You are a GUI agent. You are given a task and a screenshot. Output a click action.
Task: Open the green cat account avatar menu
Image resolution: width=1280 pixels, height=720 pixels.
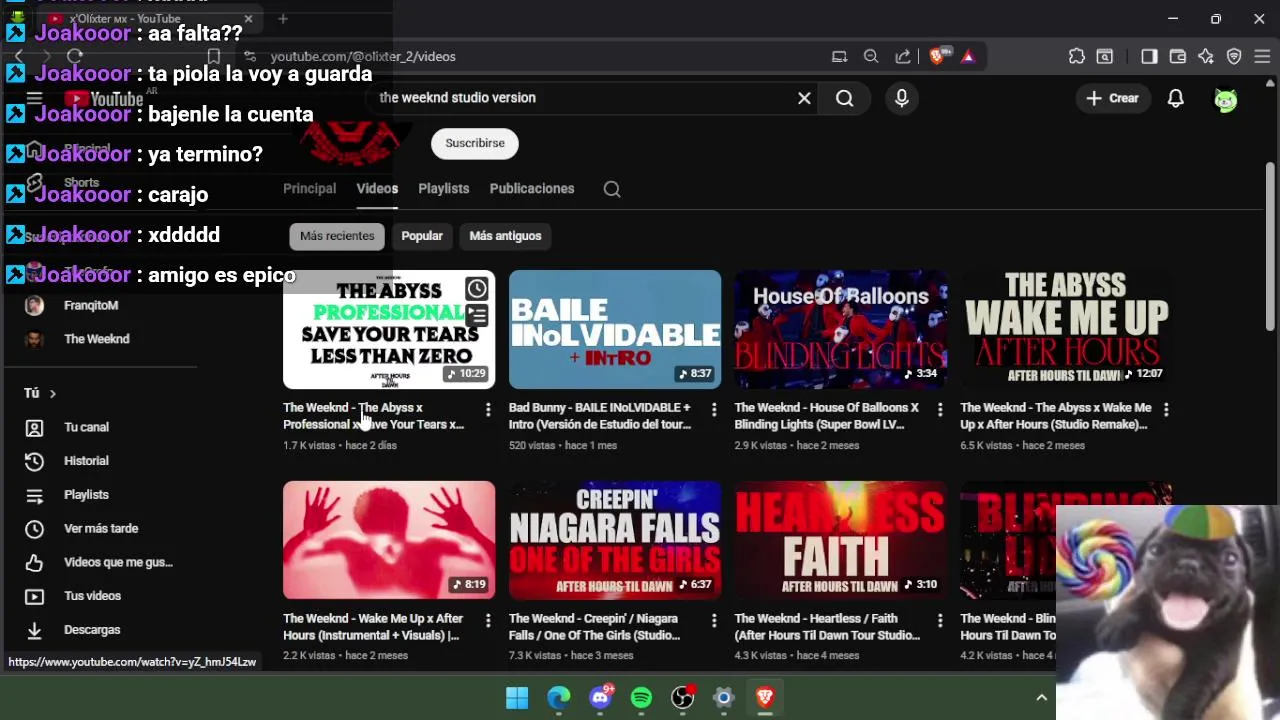click(1226, 98)
